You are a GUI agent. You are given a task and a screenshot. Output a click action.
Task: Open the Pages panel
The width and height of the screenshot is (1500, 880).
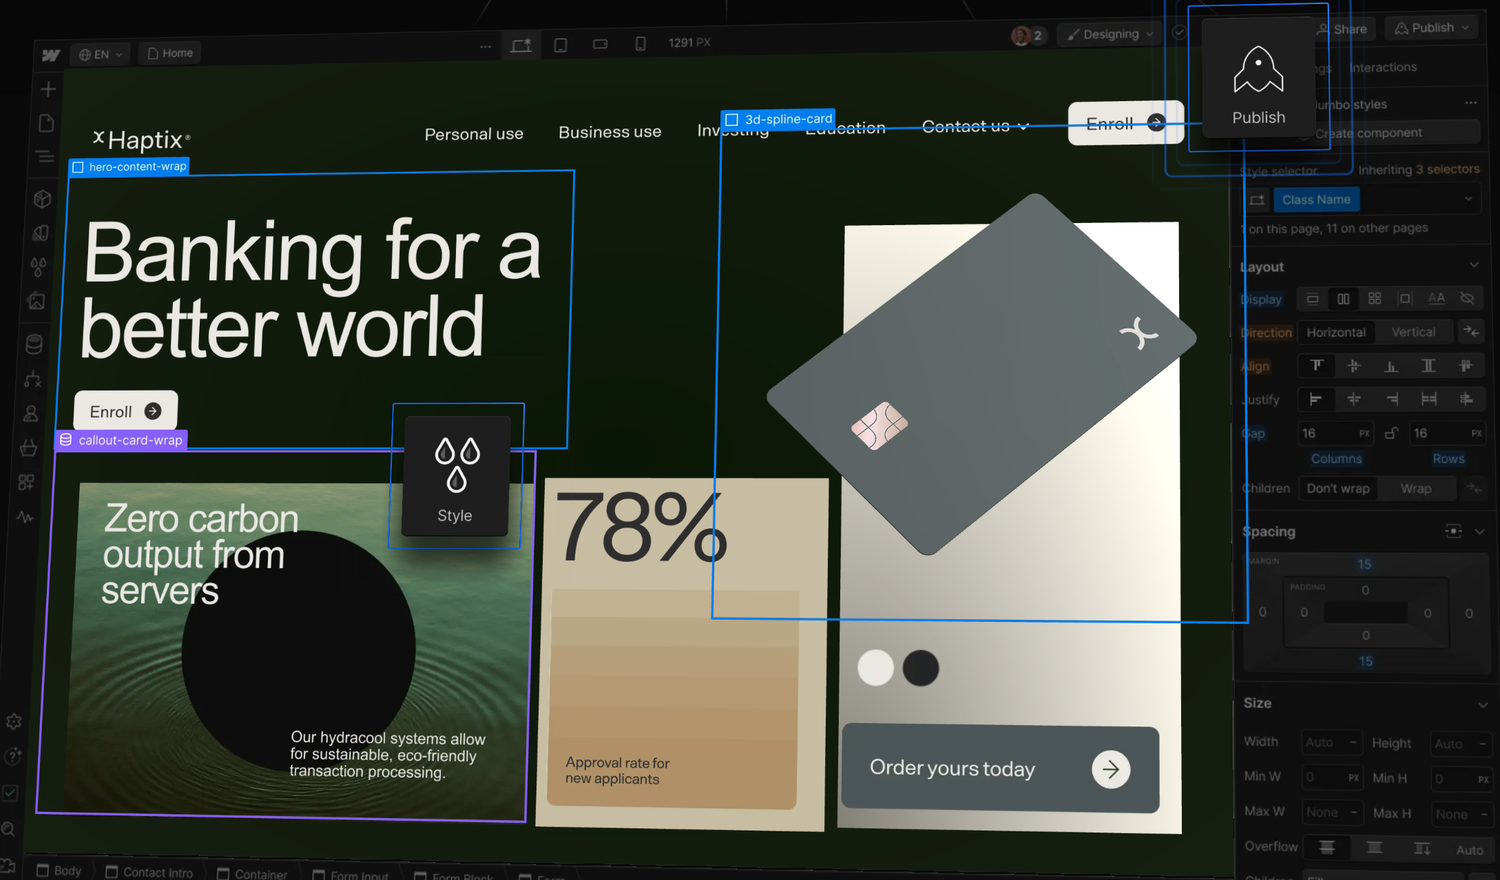coord(46,122)
